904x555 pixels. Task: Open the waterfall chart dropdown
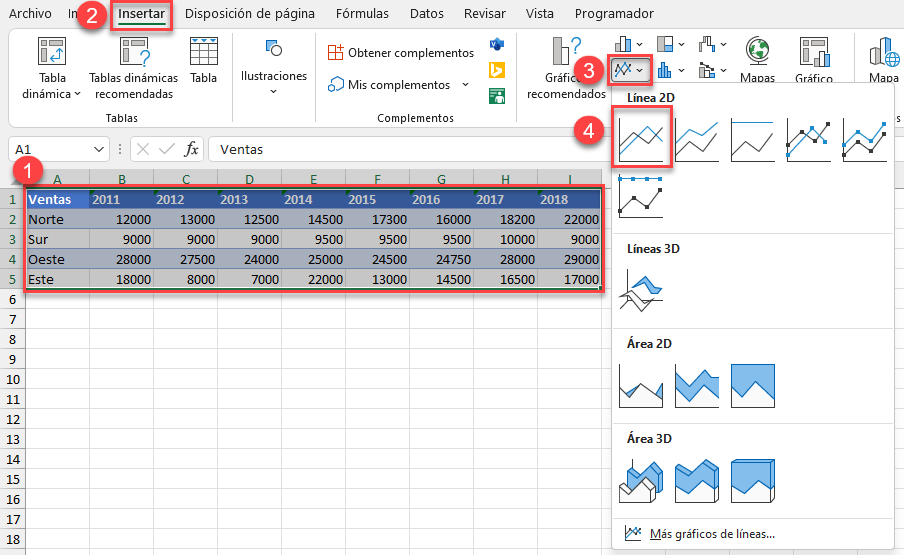pos(713,44)
